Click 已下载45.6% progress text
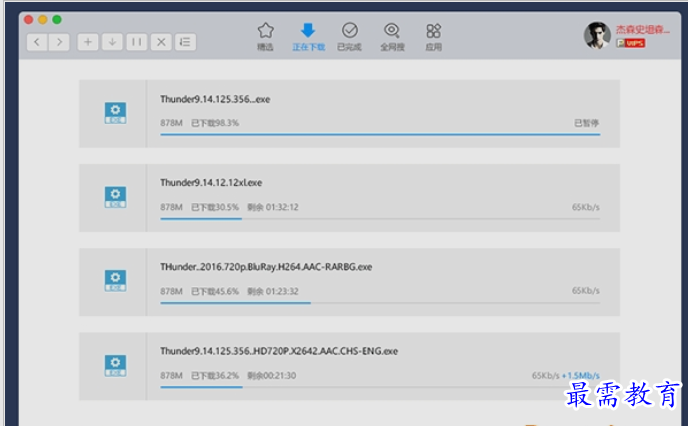The height and width of the screenshot is (426, 688). click(x=215, y=291)
